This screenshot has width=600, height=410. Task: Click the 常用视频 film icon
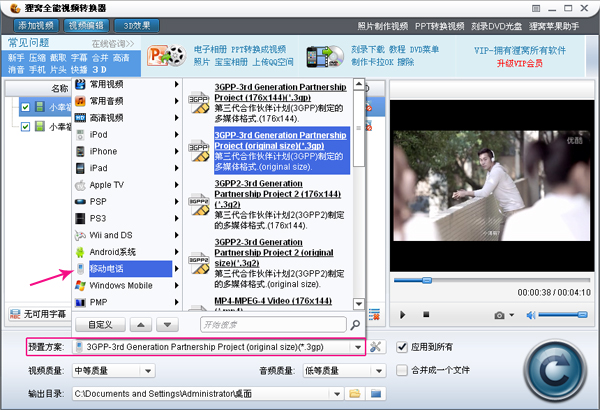[x=80, y=84]
